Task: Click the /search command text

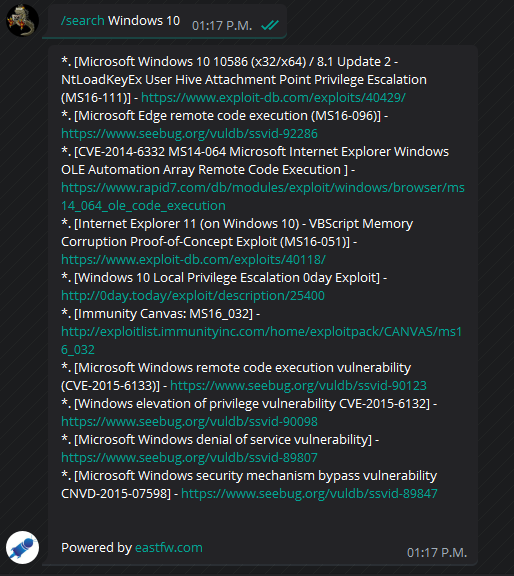Action: (83, 21)
